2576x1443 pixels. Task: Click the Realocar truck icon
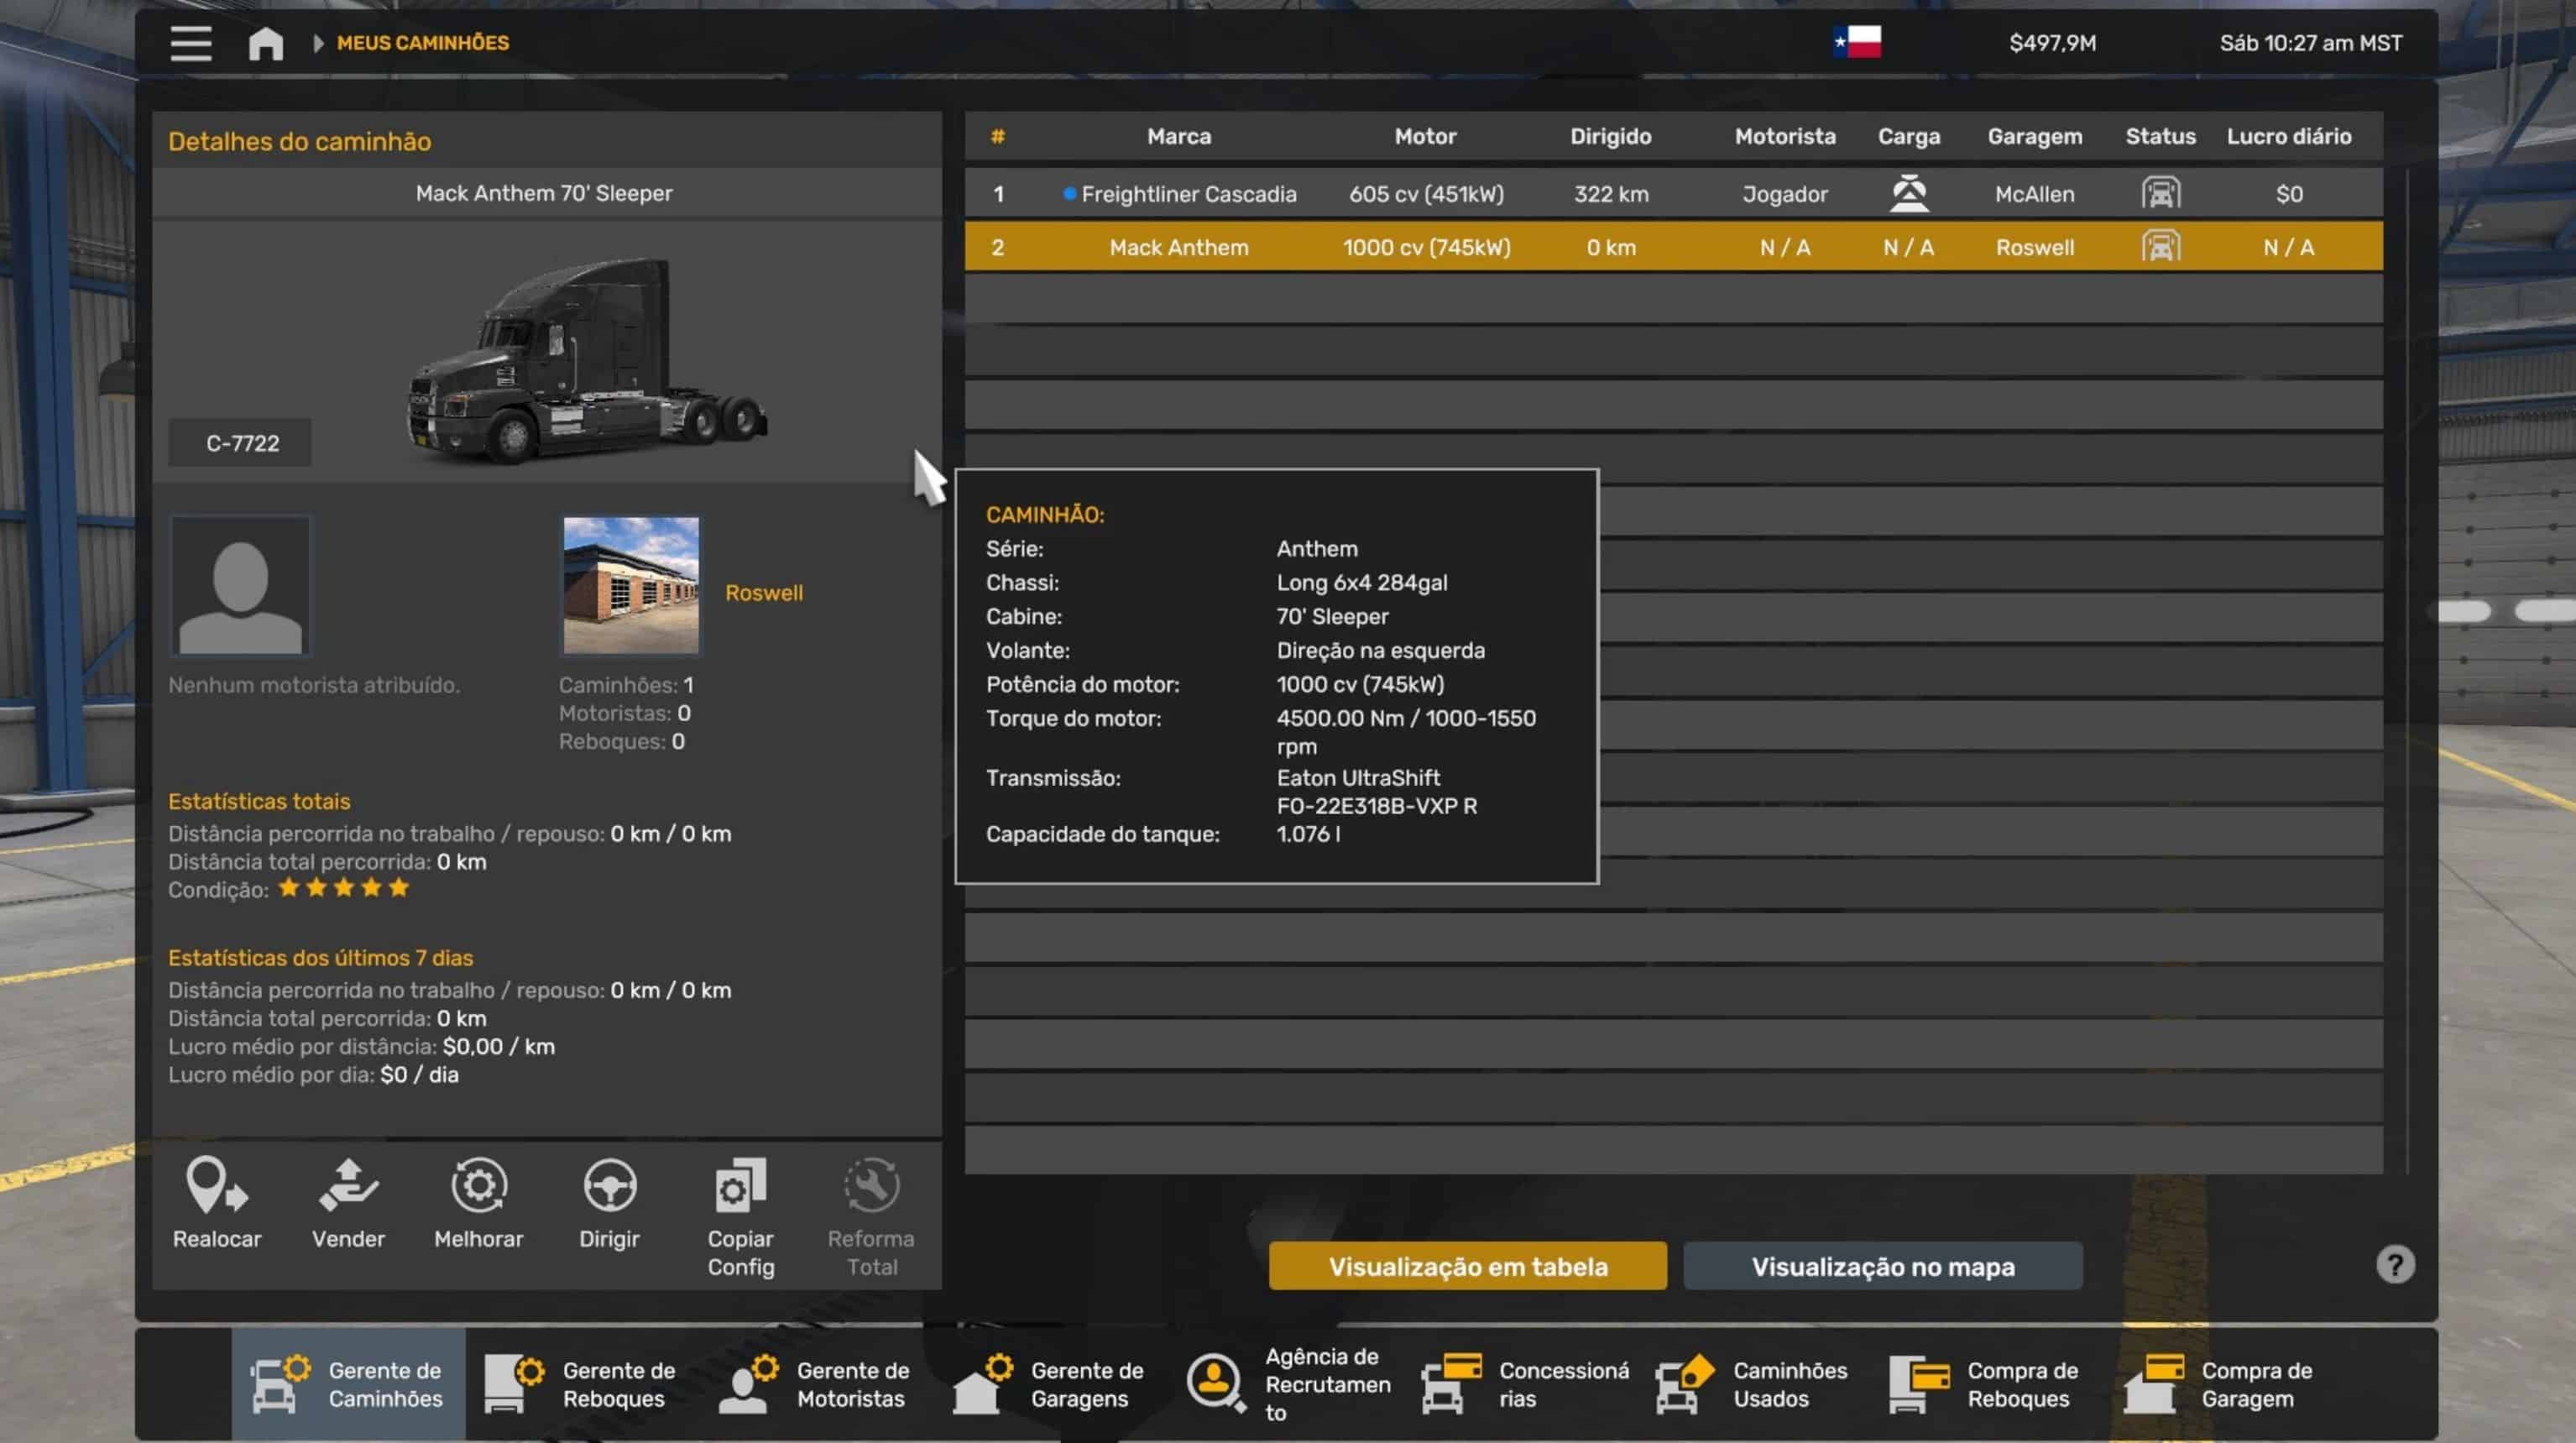pos(216,1187)
